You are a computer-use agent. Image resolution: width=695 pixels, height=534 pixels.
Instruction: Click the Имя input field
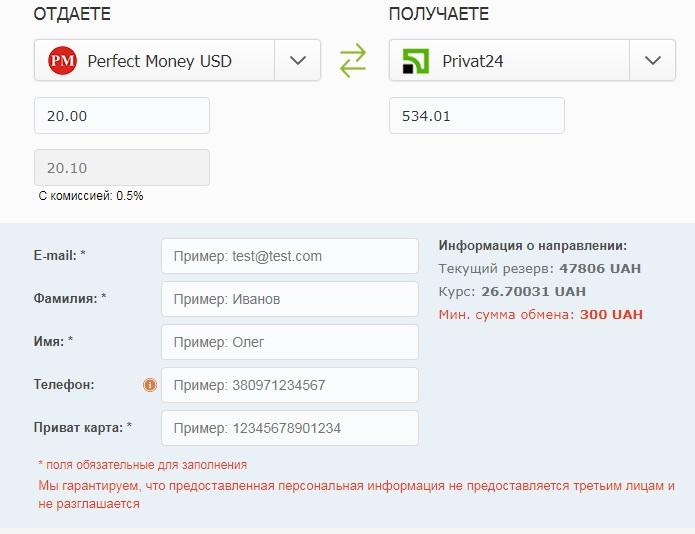[x=290, y=342]
